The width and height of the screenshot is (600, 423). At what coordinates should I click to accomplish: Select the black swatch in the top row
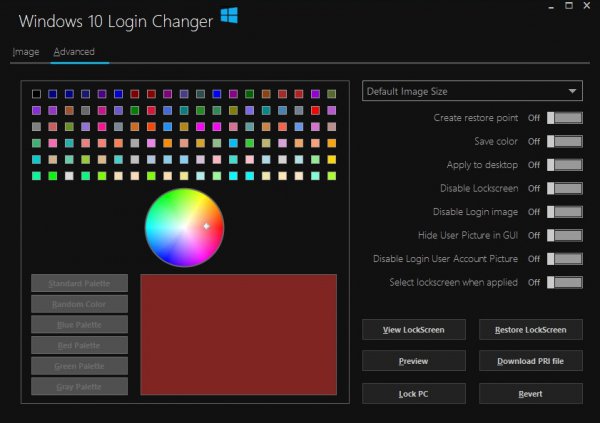[36, 94]
